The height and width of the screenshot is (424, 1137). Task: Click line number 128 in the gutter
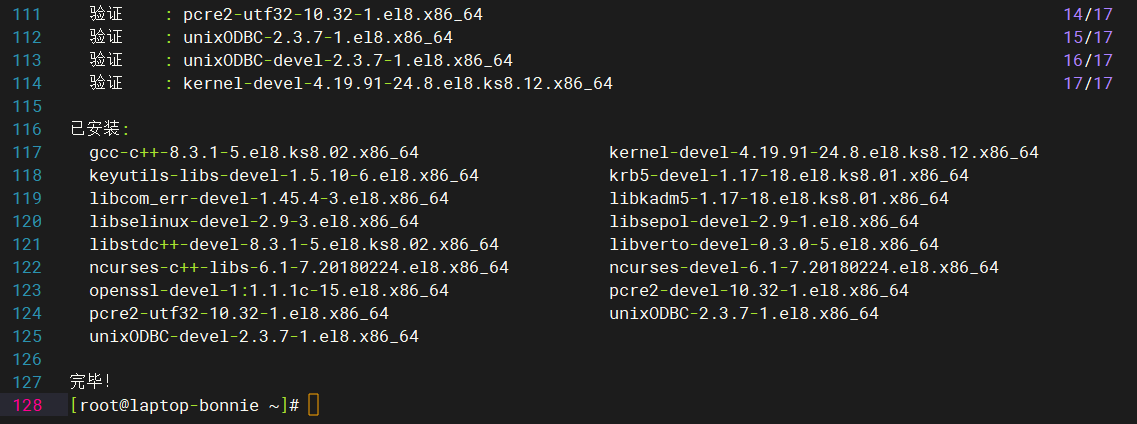[28, 405]
